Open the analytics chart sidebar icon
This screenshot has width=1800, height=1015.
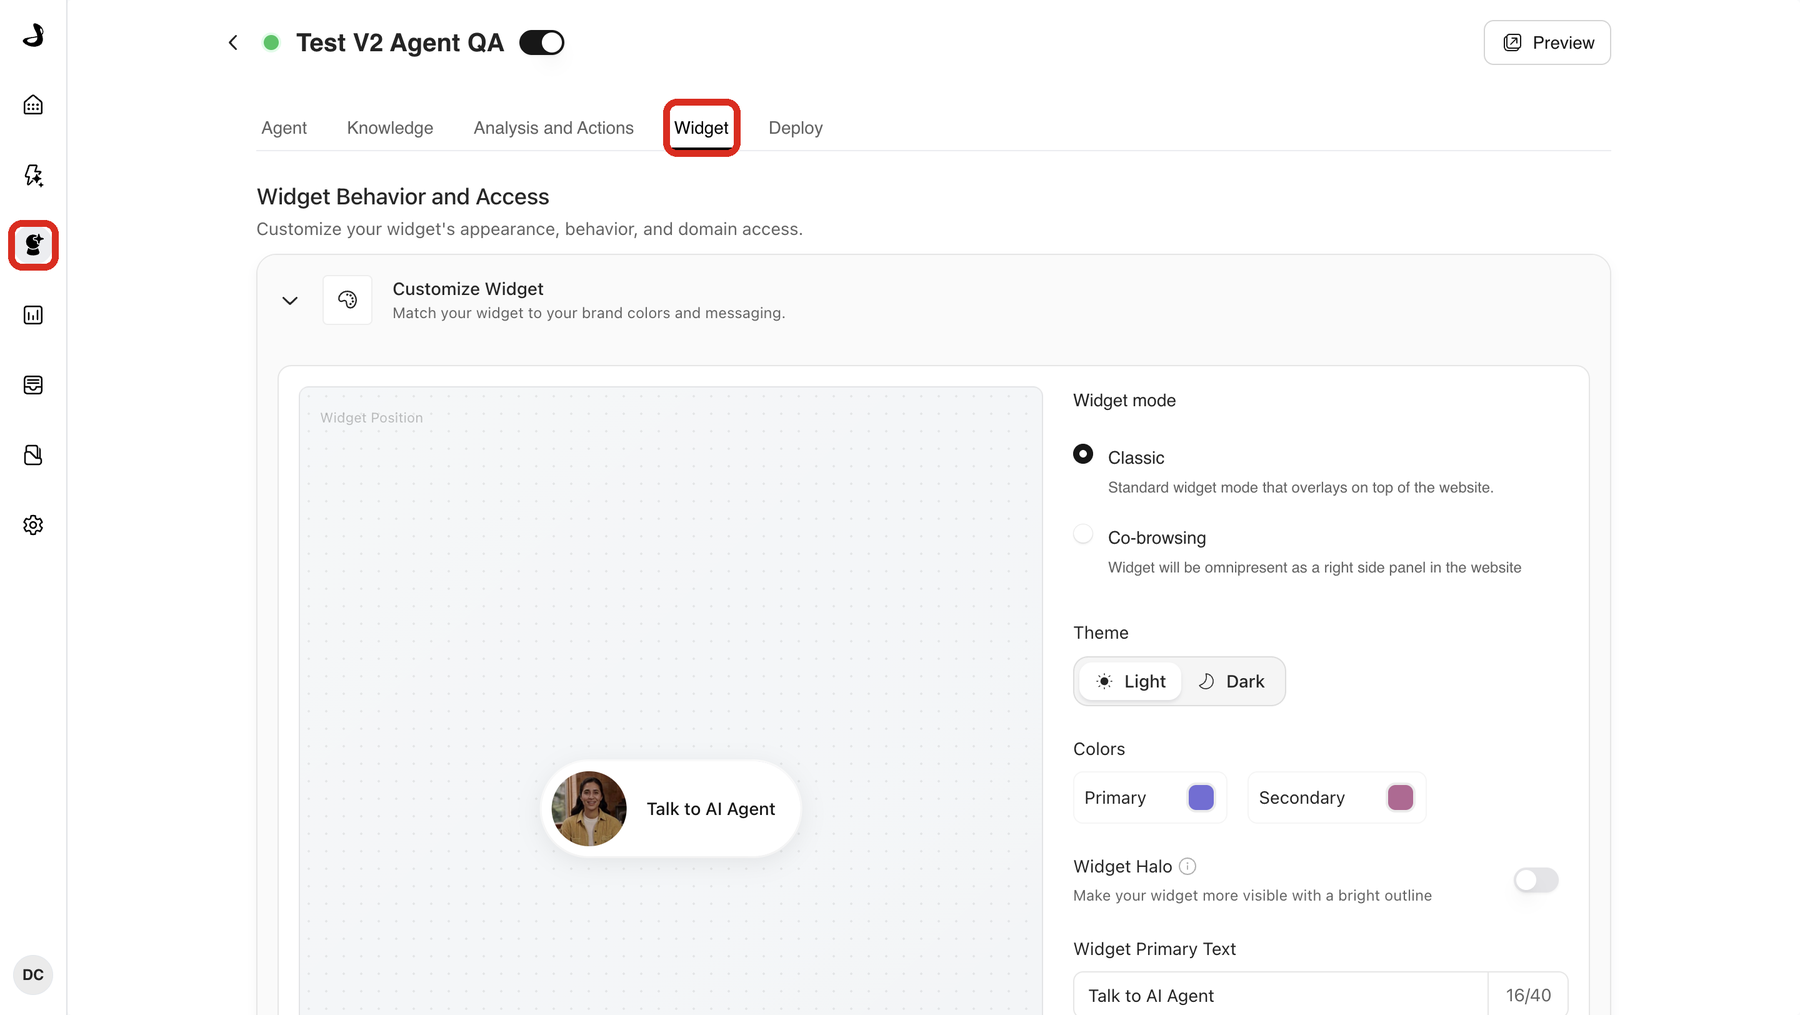33,315
